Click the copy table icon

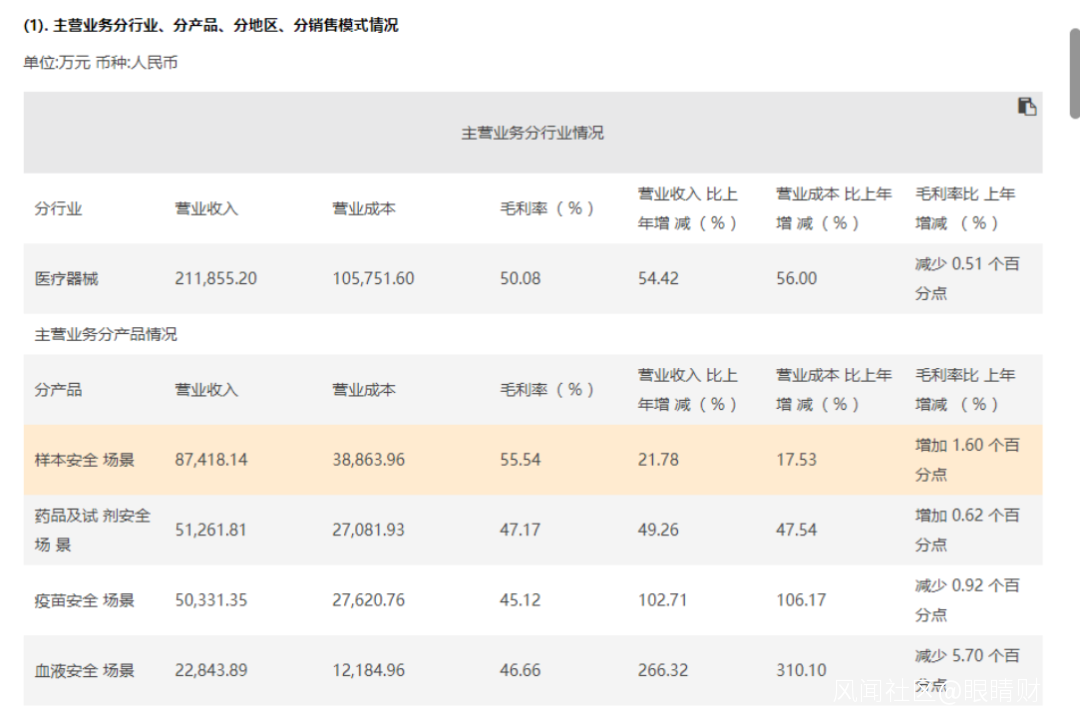[1027, 107]
